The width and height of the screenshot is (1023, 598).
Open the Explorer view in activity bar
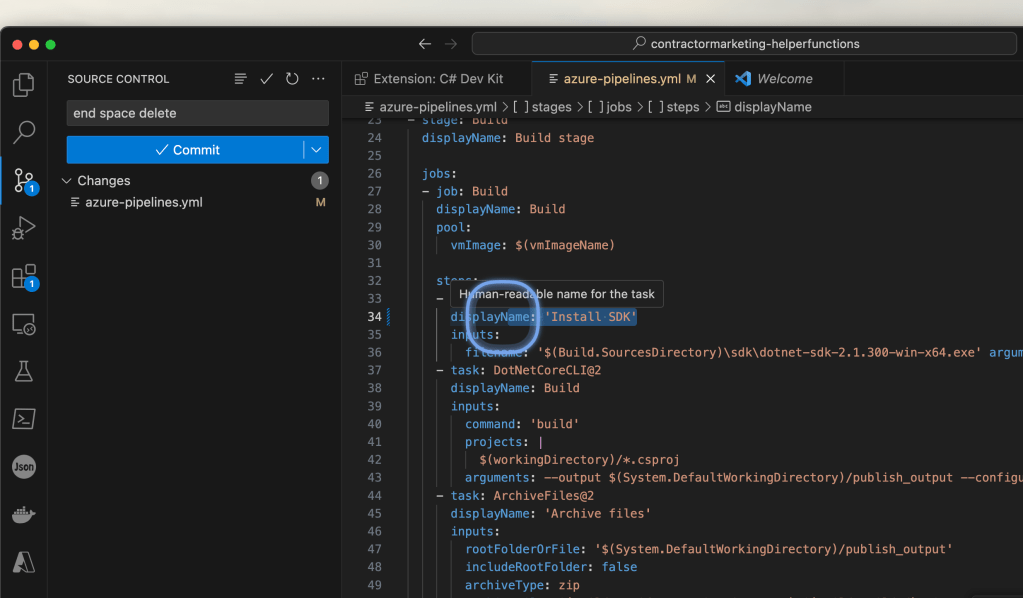23,85
